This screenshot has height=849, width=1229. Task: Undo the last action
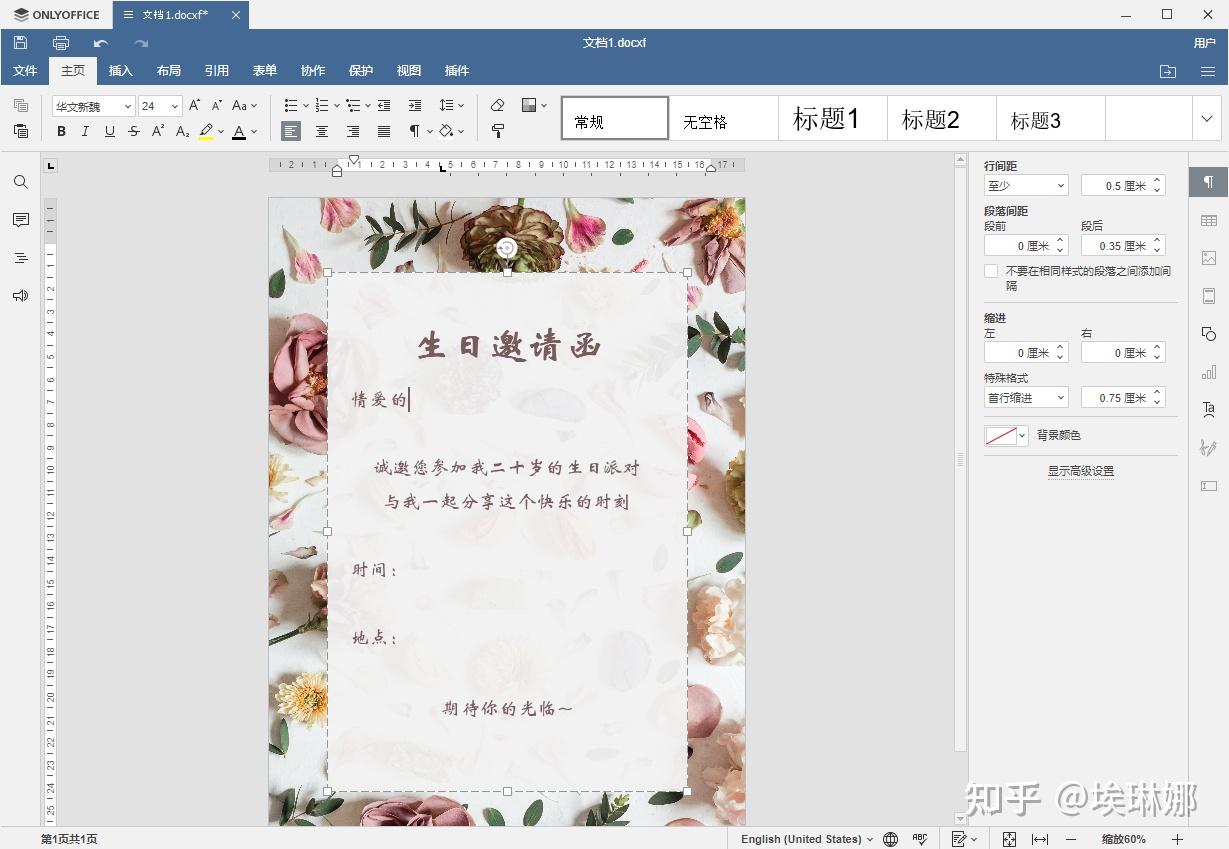[101, 43]
